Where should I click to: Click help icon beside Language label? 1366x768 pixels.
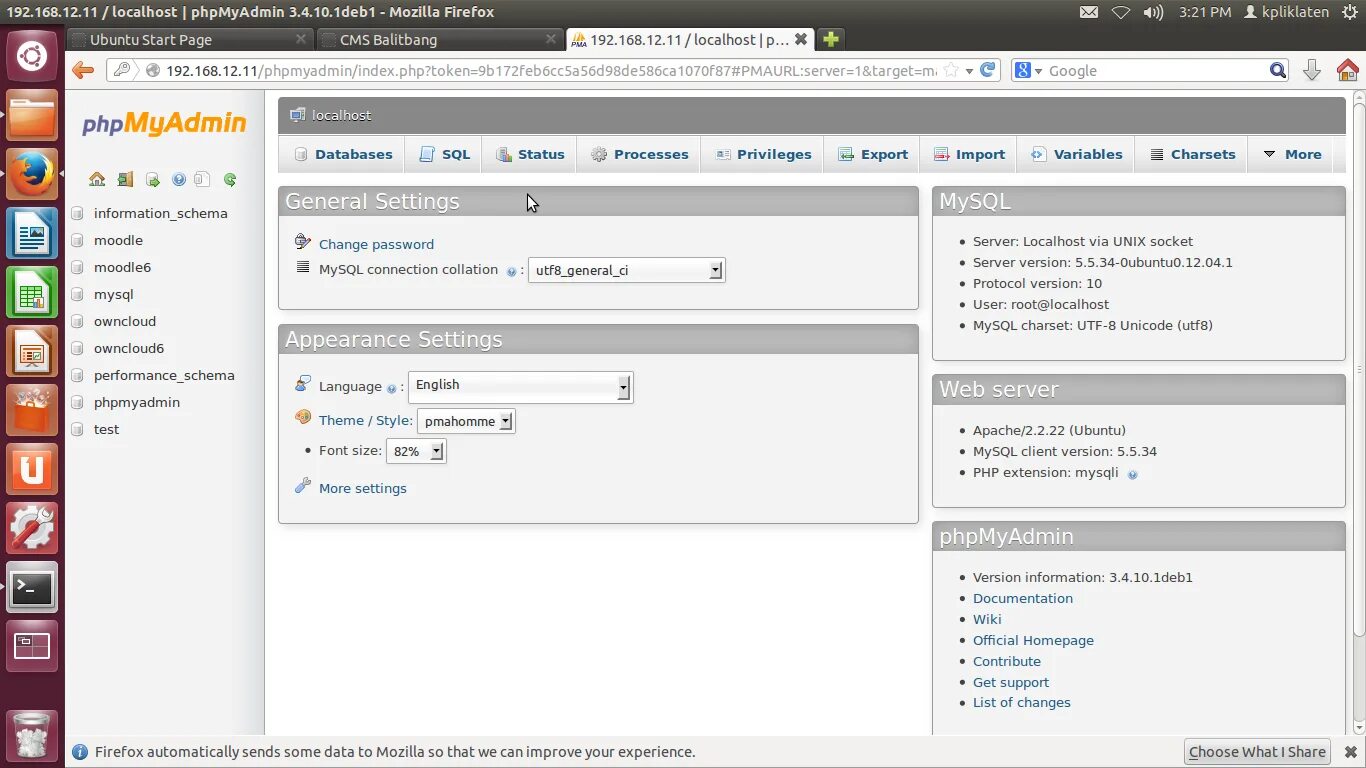pos(391,388)
